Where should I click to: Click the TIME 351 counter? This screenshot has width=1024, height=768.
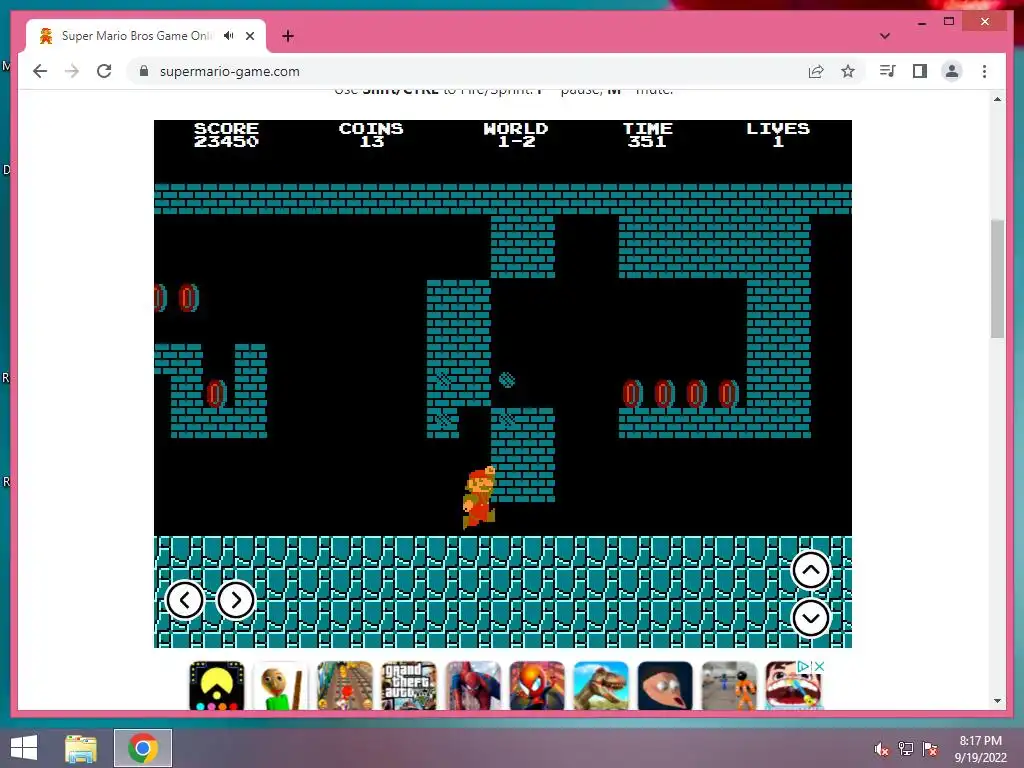(x=647, y=135)
